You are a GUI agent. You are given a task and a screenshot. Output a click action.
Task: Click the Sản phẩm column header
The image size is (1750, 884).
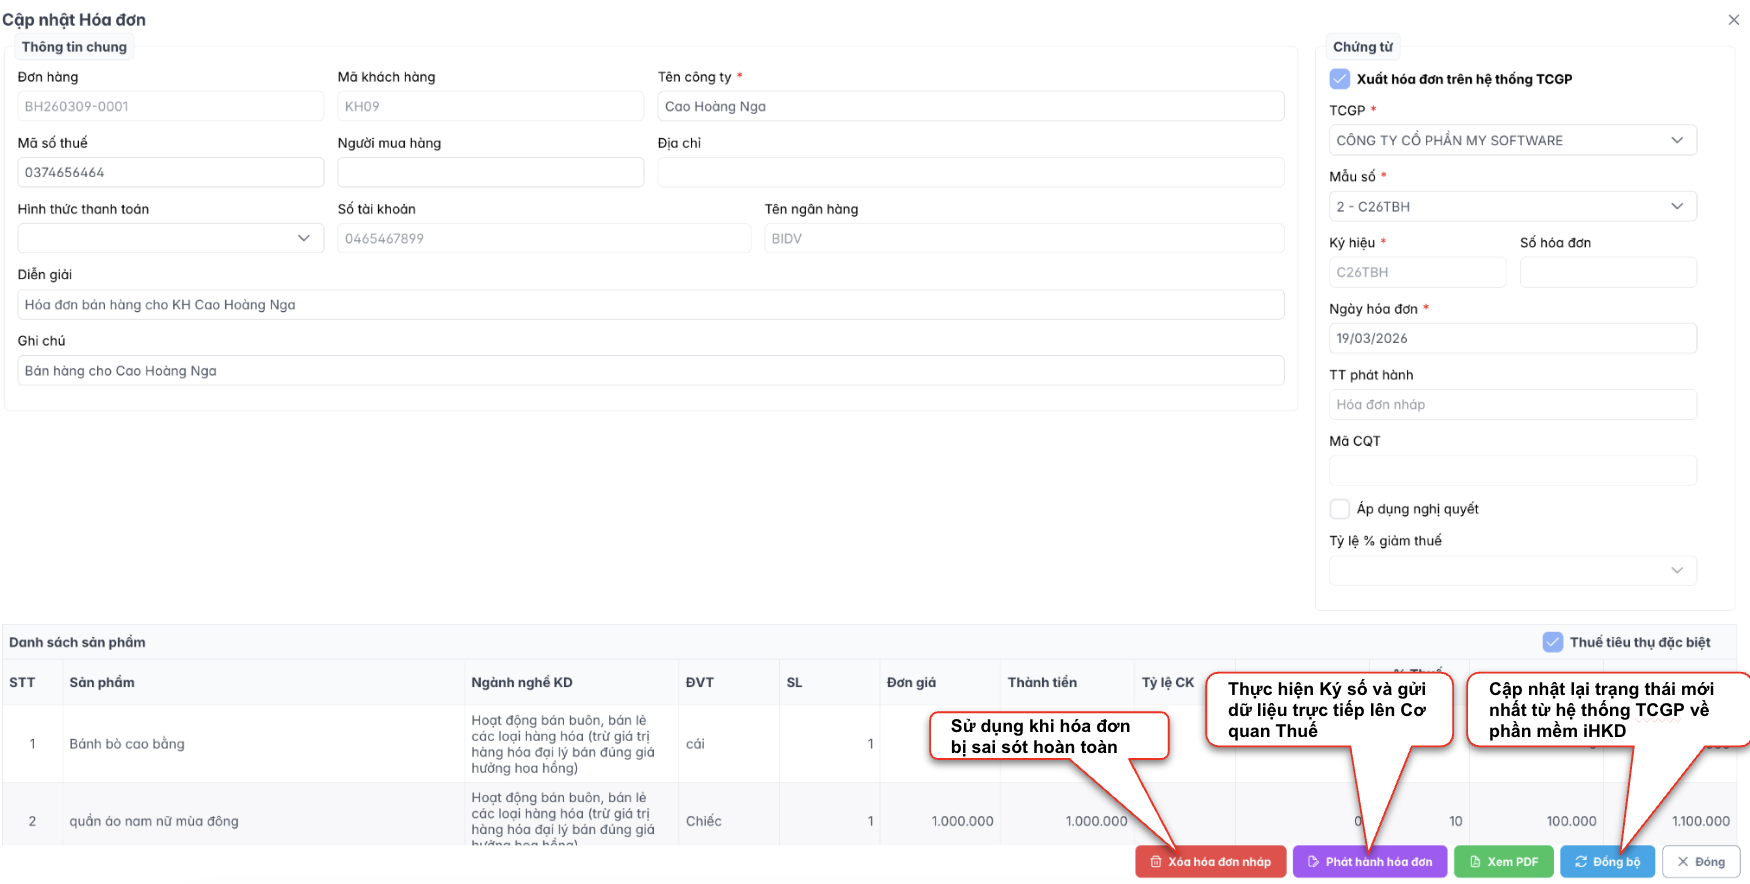coord(102,683)
